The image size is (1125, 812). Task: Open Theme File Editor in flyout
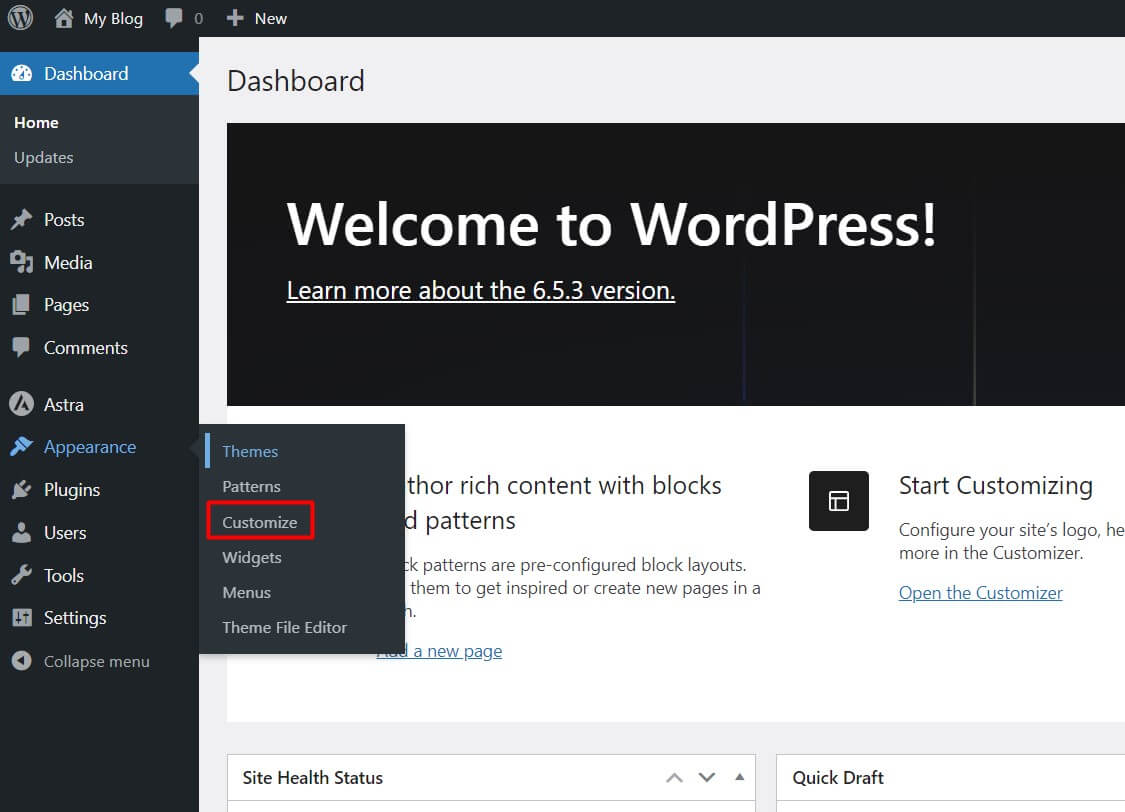285,628
